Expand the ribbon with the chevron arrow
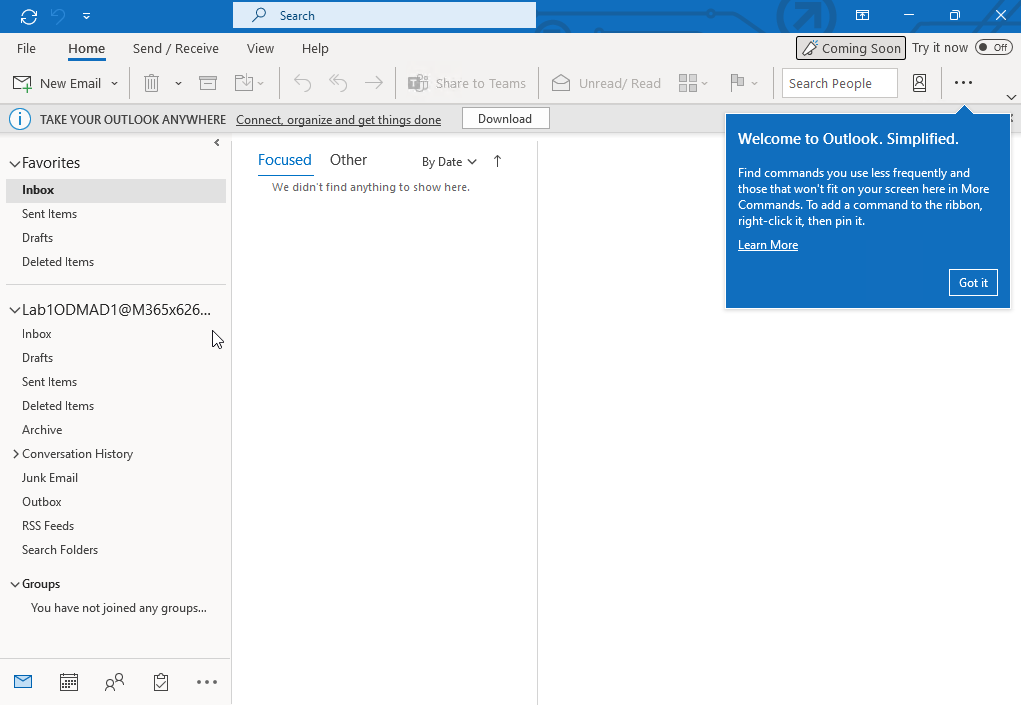The width and height of the screenshot is (1021, 709). point(1011,97)
